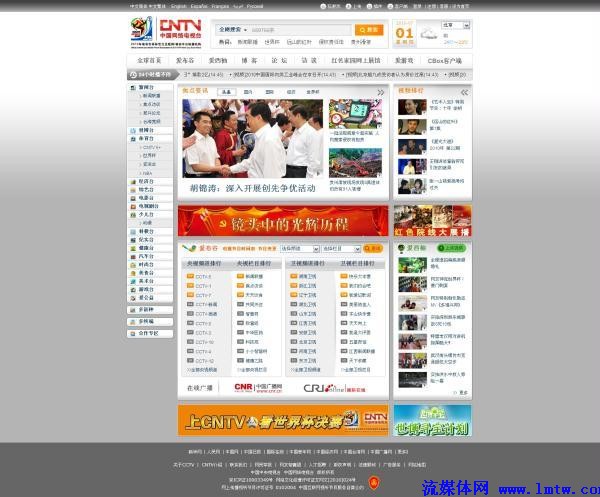600x497 pixels.
Task: Click the CNR China Radio logo
Action: pyautogui.click(x=258, y=387)
